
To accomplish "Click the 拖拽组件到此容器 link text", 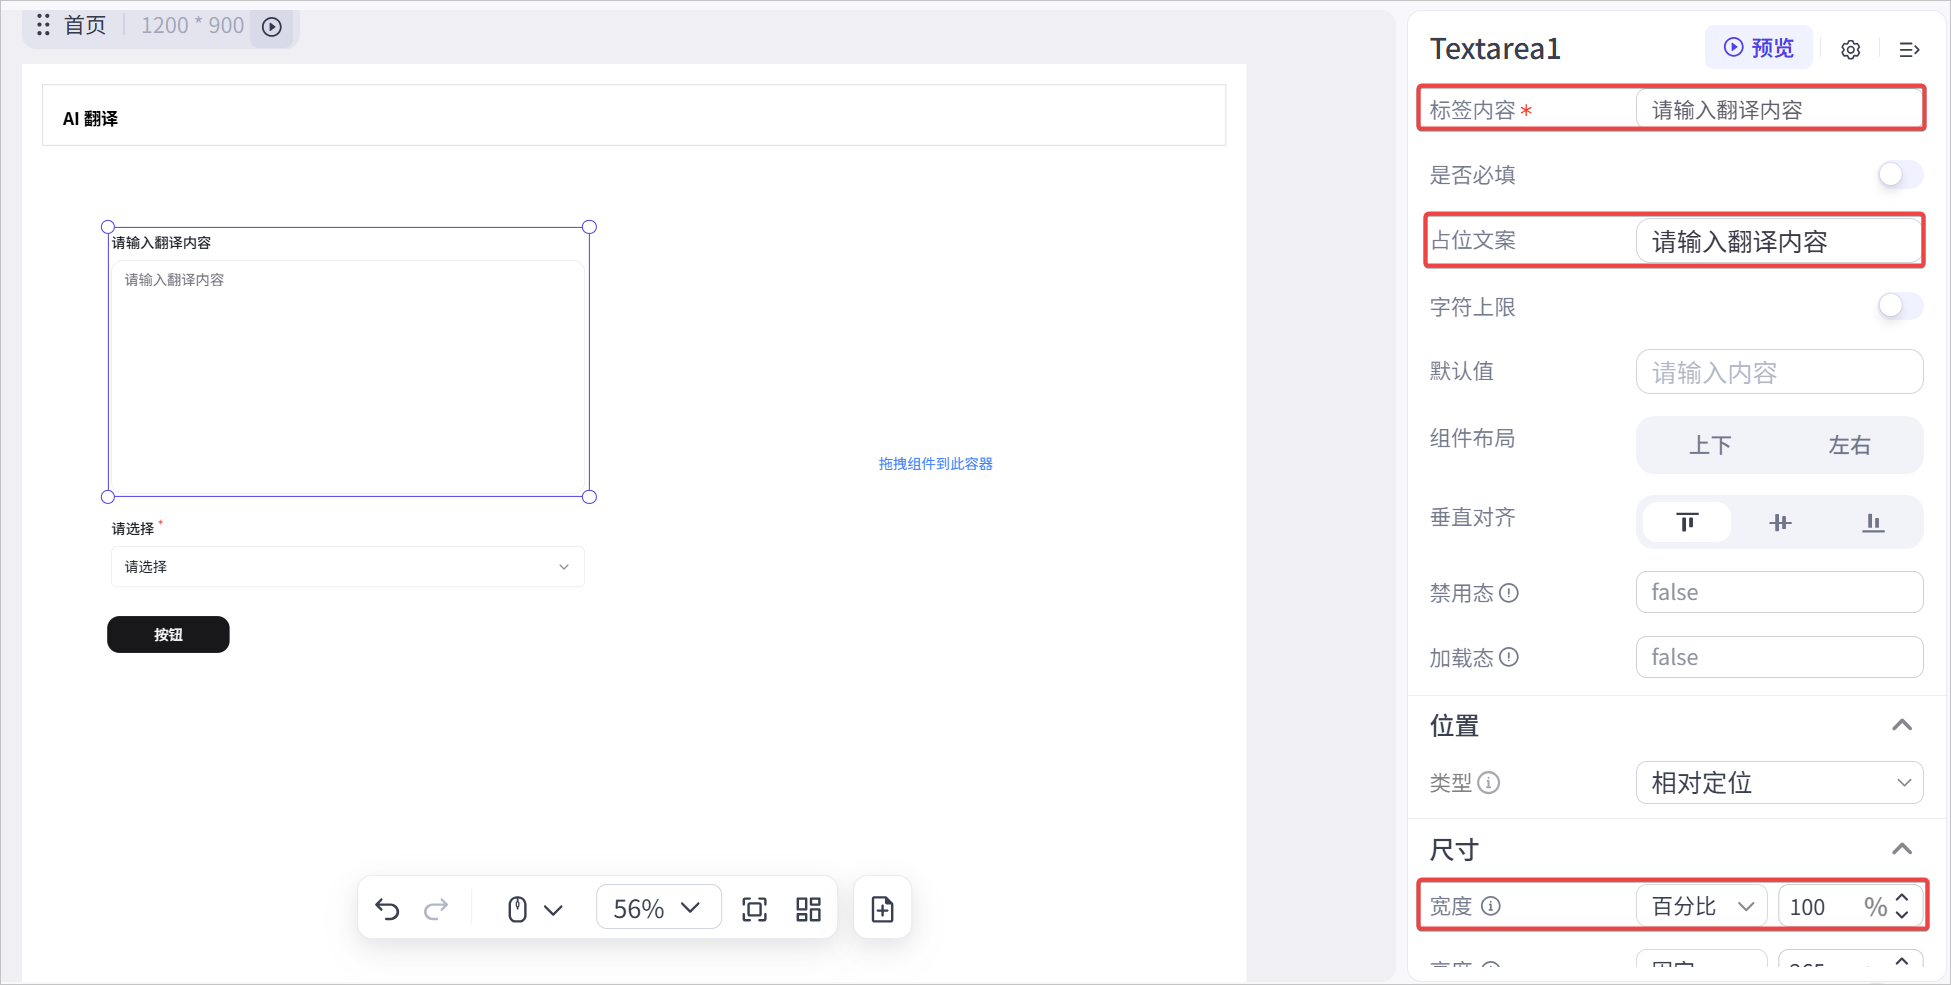I will [935, 464].
